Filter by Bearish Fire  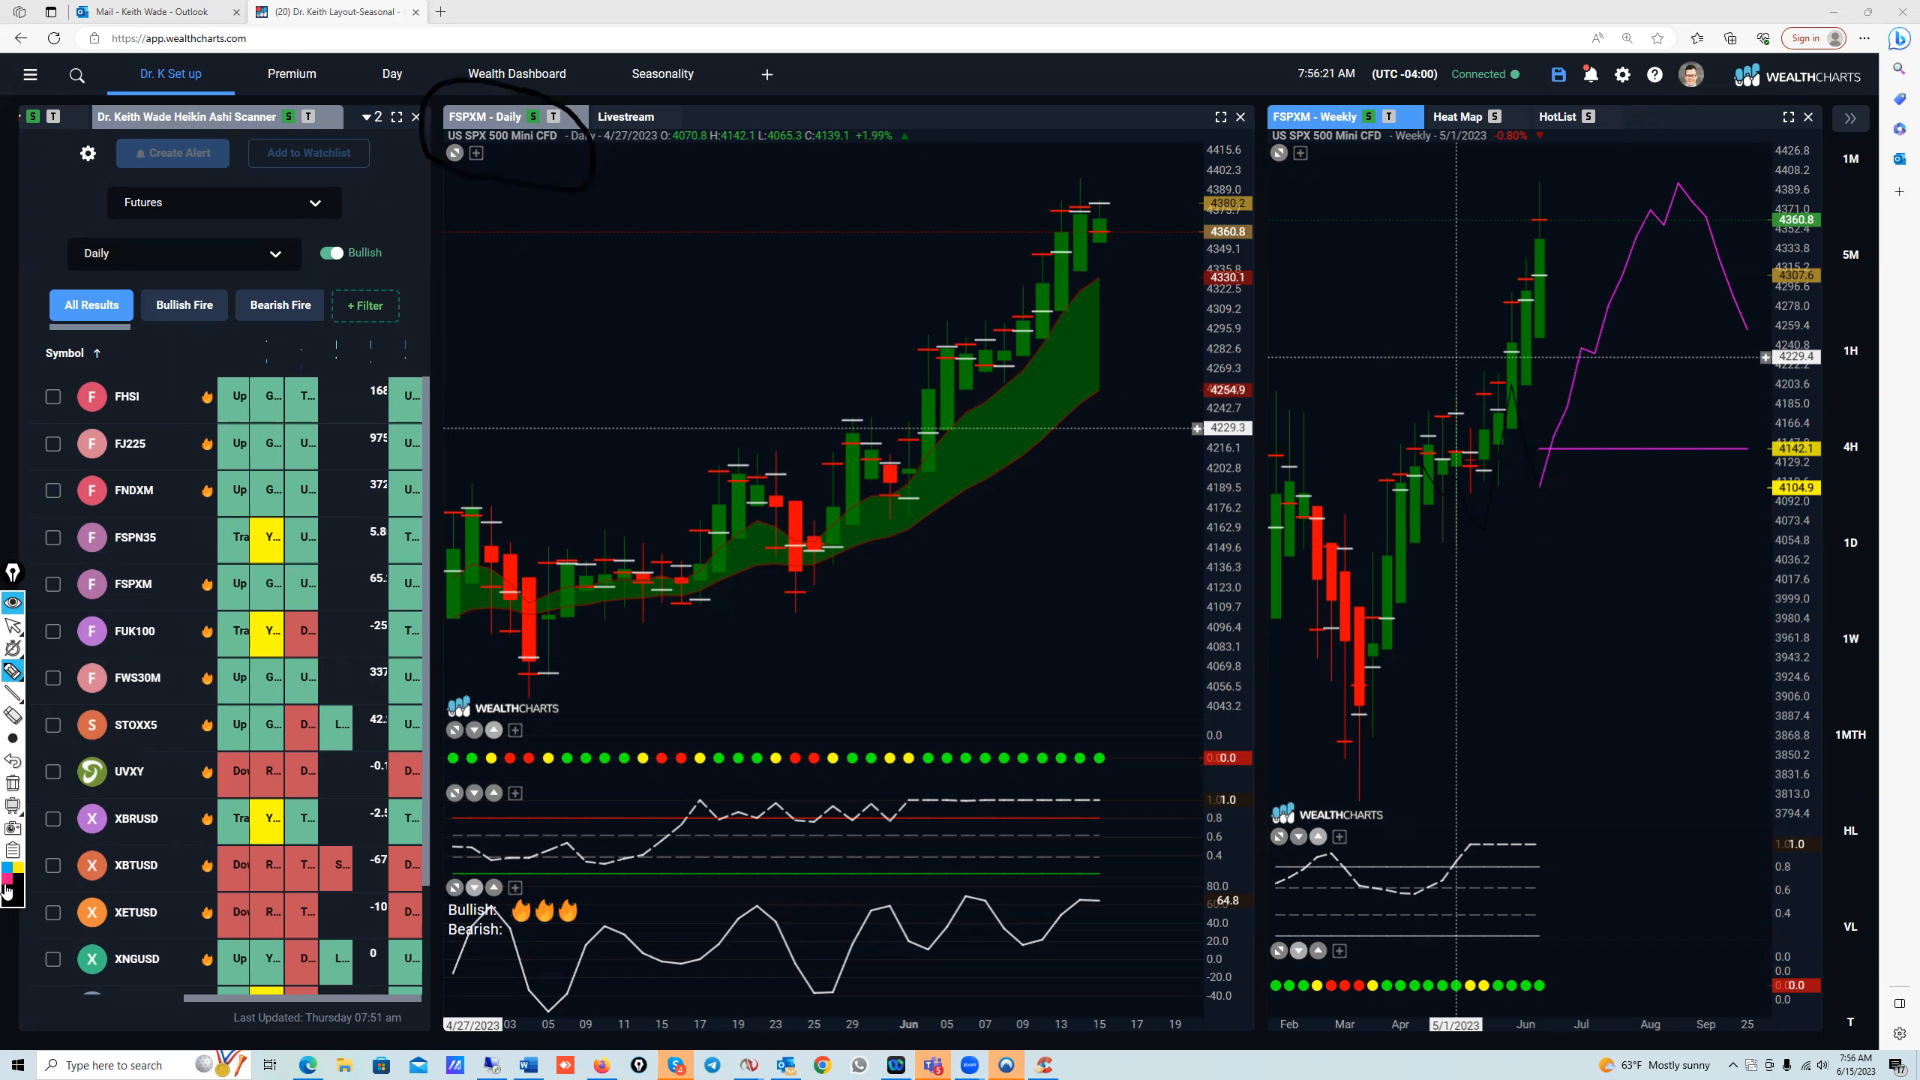[280, 305]
